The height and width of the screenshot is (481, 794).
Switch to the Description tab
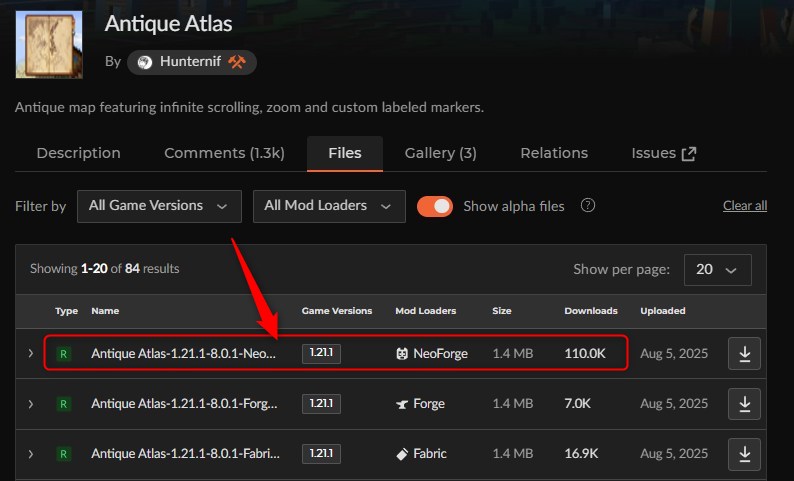click(78, 153)
